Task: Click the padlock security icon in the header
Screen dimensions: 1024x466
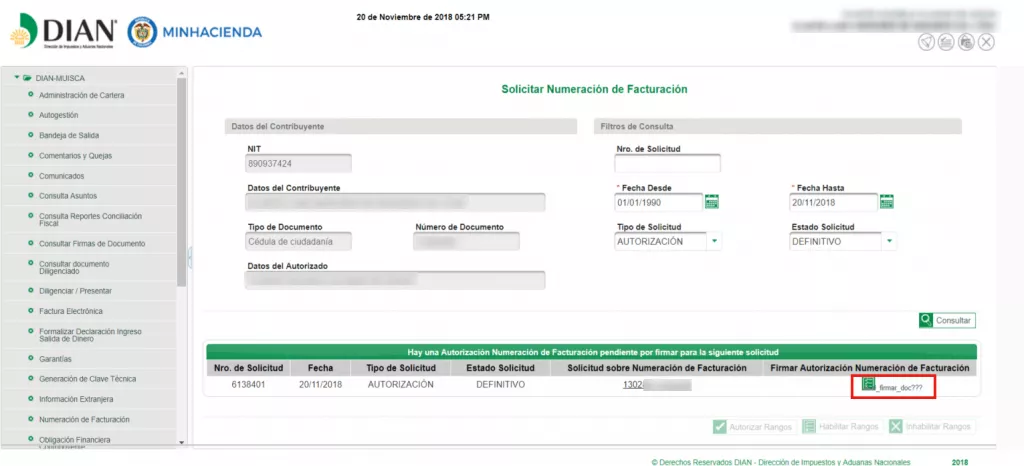Action: point(967,42)
